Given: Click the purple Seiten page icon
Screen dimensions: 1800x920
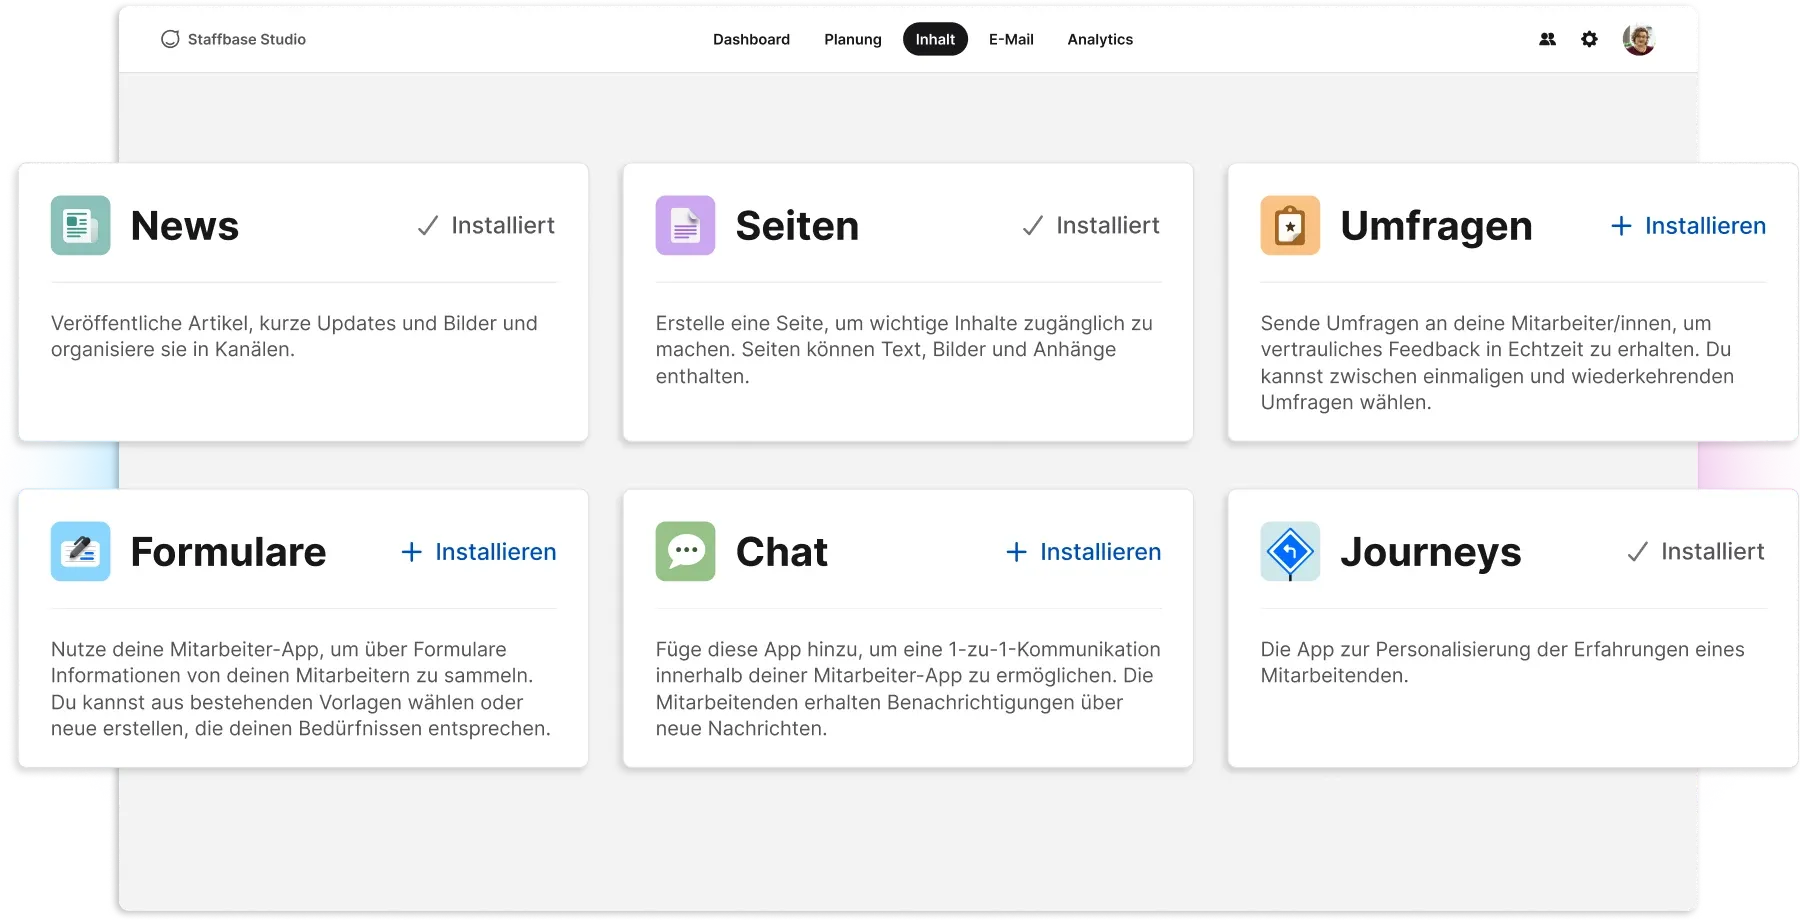Looking at the screenshot, I should tap(685, 226).
